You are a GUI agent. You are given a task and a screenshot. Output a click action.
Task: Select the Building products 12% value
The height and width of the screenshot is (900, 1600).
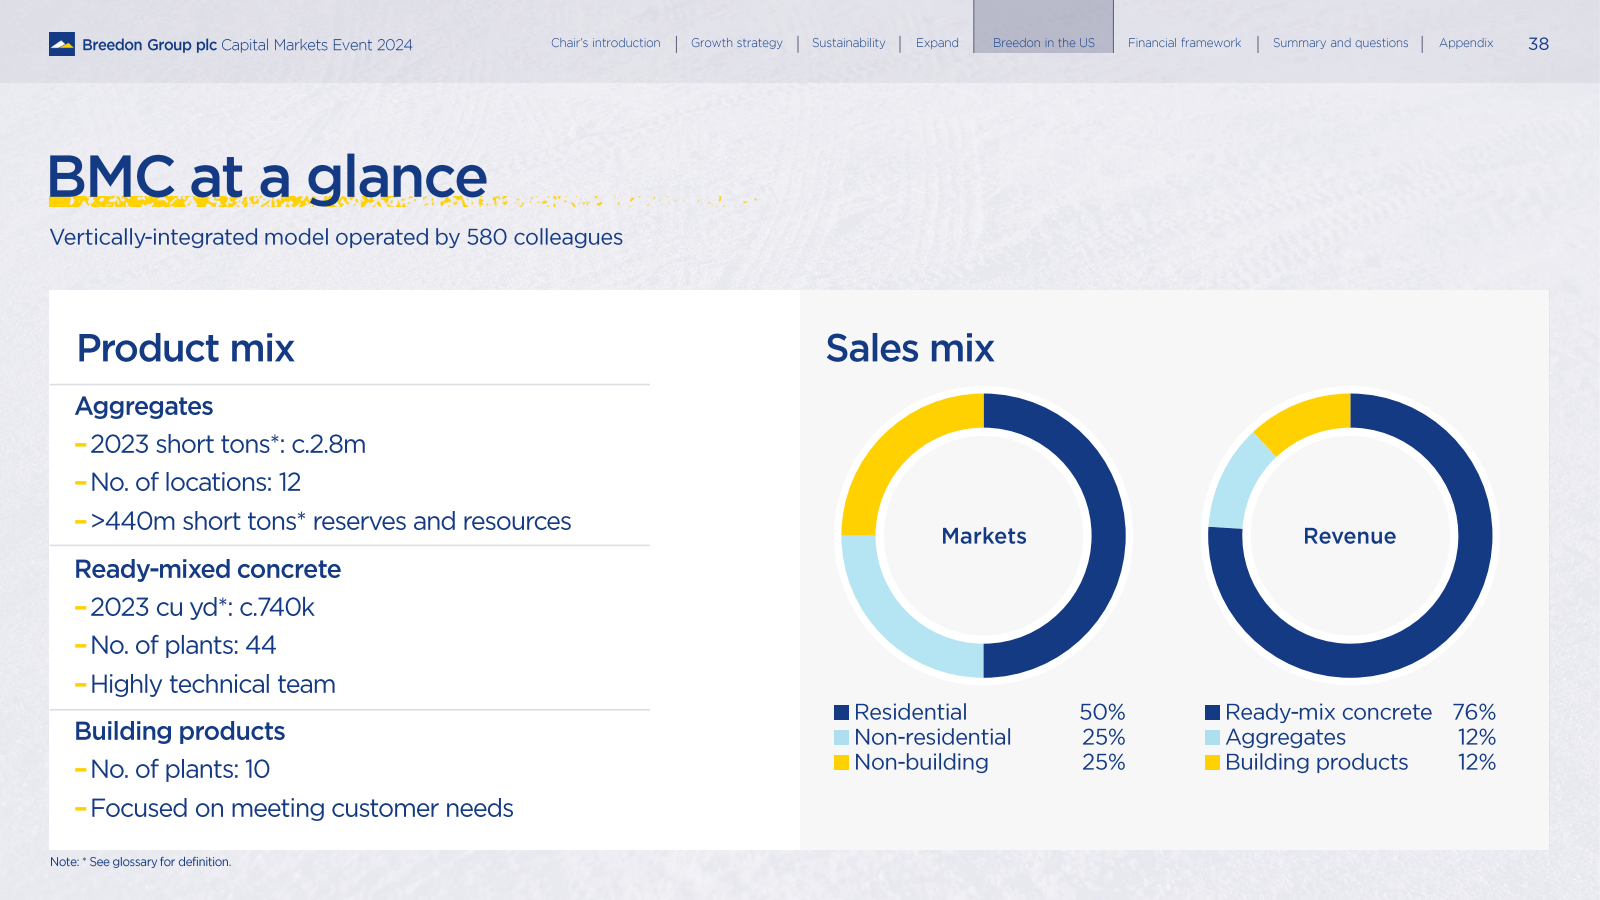(x=1476, y=762)
